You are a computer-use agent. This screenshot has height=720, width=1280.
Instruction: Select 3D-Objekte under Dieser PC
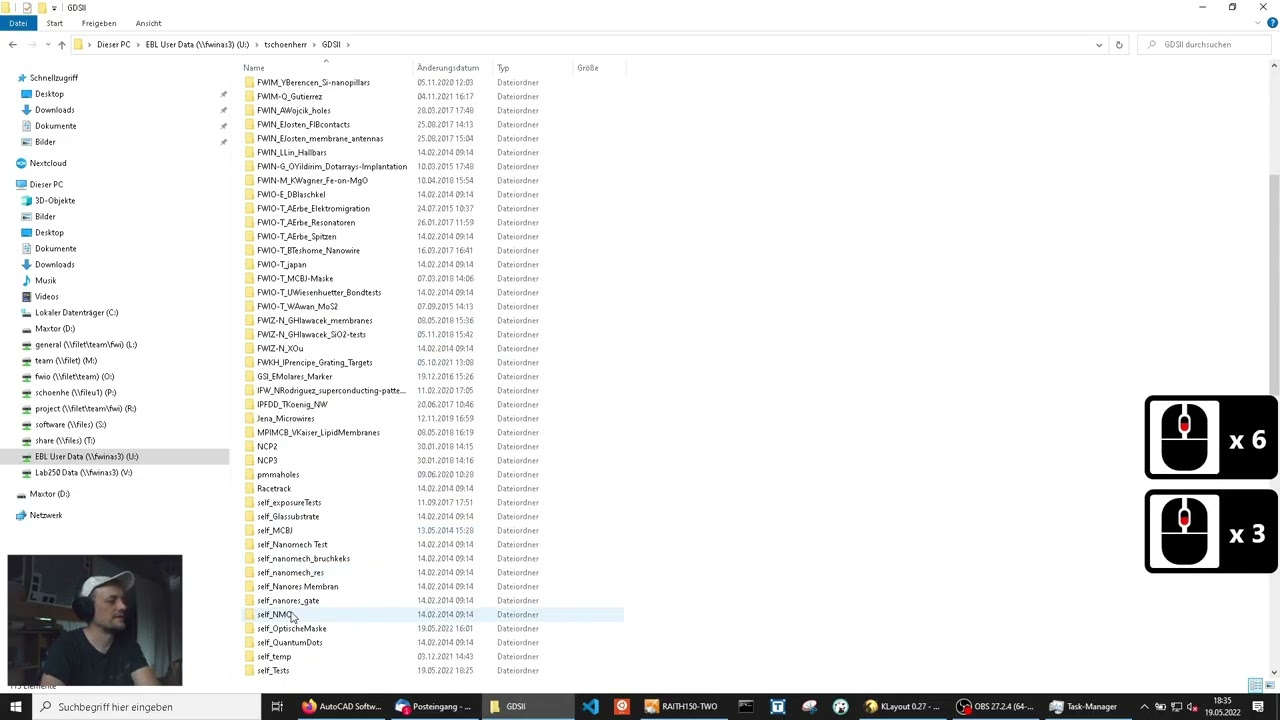tap(54, 200)
